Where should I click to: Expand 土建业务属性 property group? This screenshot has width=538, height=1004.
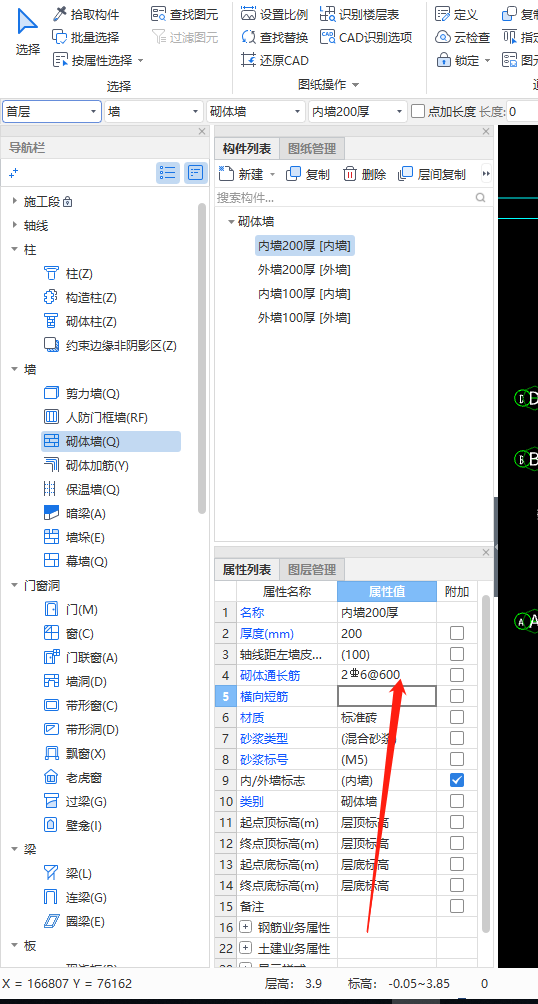pos(246,948)
